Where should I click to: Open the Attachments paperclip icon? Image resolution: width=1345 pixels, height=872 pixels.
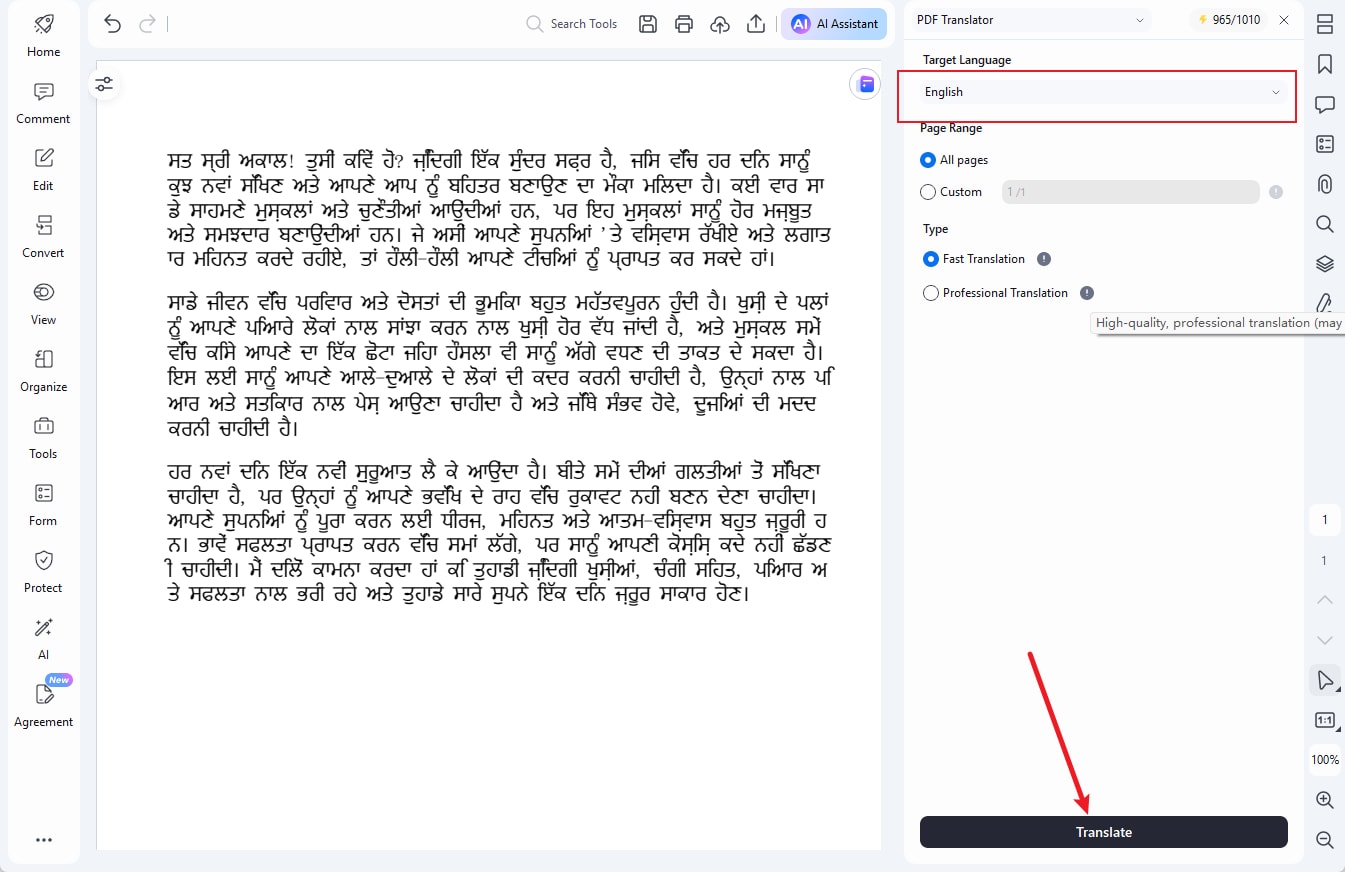(1325, 184)
